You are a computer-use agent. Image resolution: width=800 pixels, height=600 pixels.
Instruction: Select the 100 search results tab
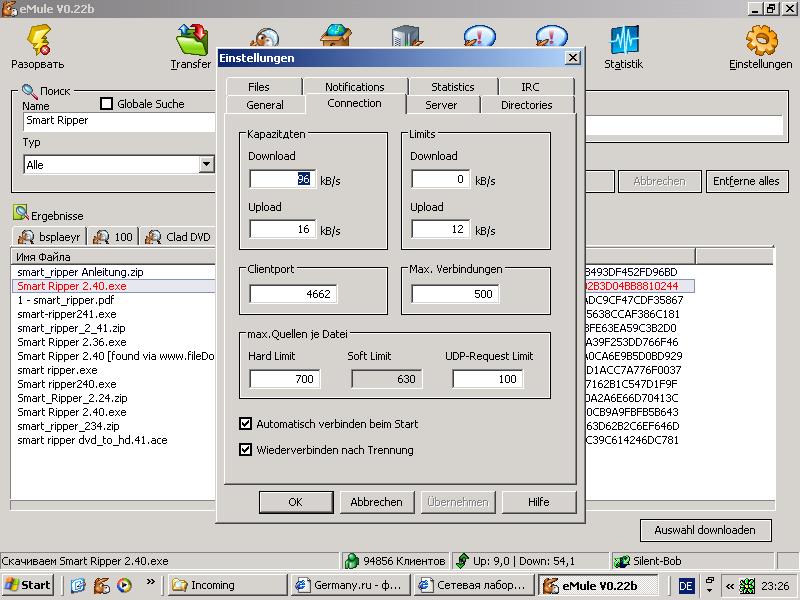tap(113, 237)
